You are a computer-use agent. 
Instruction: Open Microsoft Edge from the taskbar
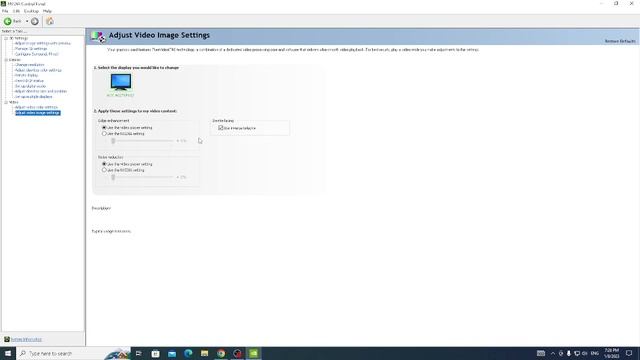point(188,353)
